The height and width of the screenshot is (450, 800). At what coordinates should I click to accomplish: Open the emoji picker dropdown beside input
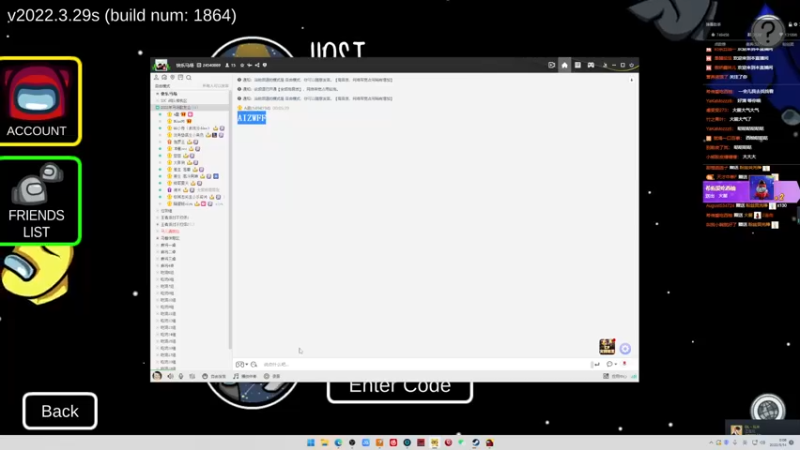click(x=241, y=364)
